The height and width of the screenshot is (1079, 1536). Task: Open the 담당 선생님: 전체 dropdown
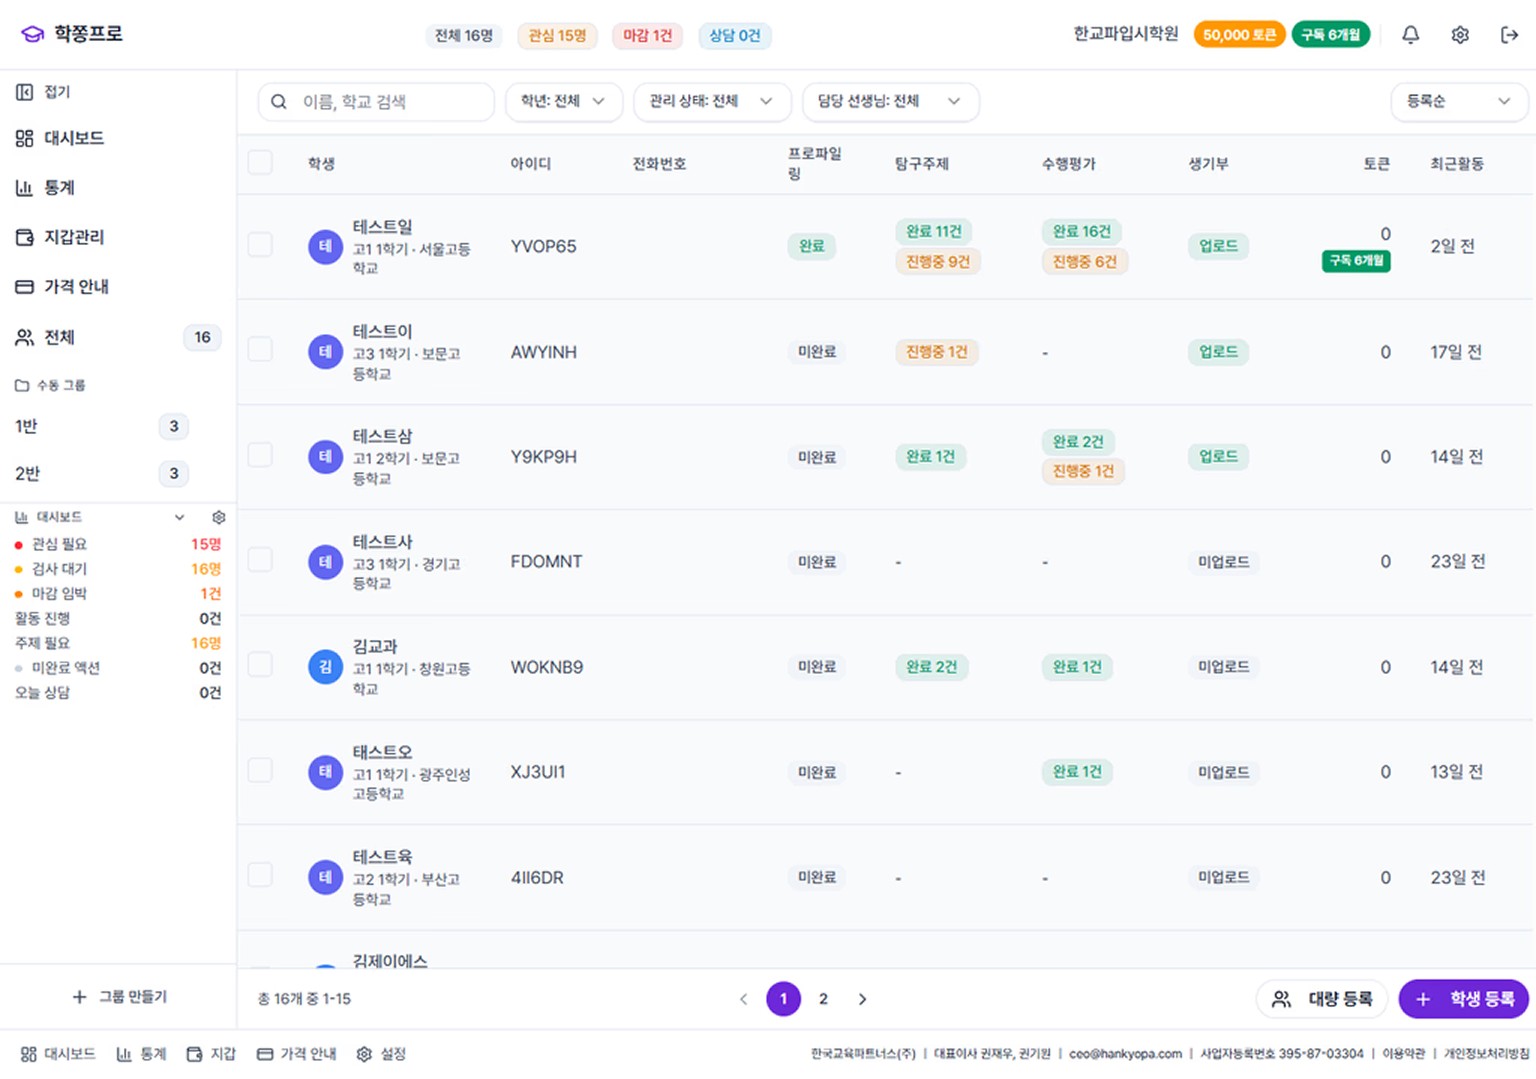point(890,102)
